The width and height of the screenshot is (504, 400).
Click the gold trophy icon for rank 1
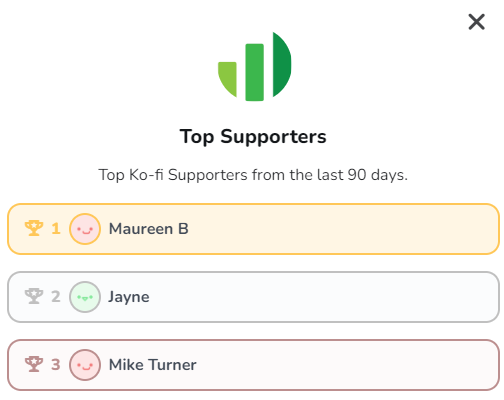[x=34, y=228]
